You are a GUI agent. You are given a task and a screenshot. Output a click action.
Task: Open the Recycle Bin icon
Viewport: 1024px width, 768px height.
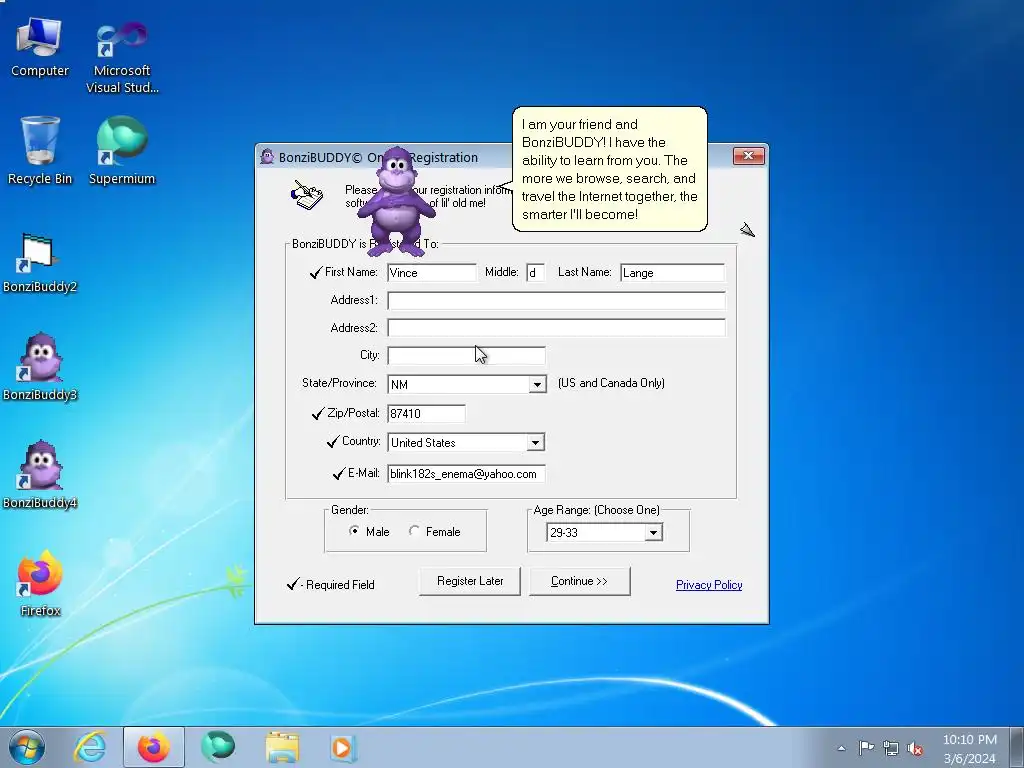point(40,150)
